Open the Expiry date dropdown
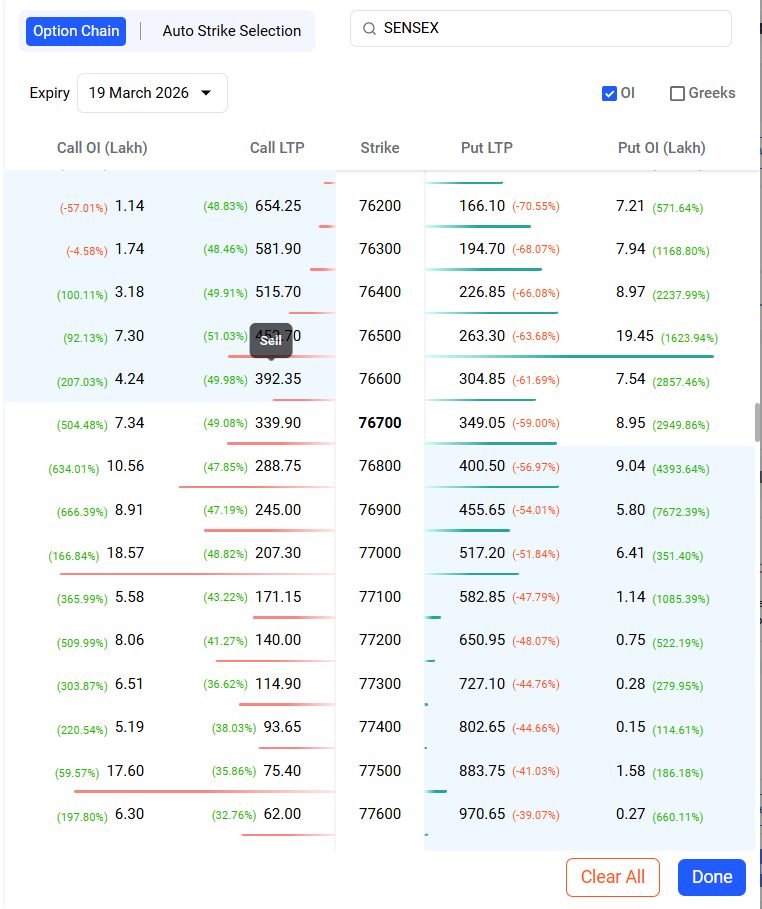 (152, 93)
